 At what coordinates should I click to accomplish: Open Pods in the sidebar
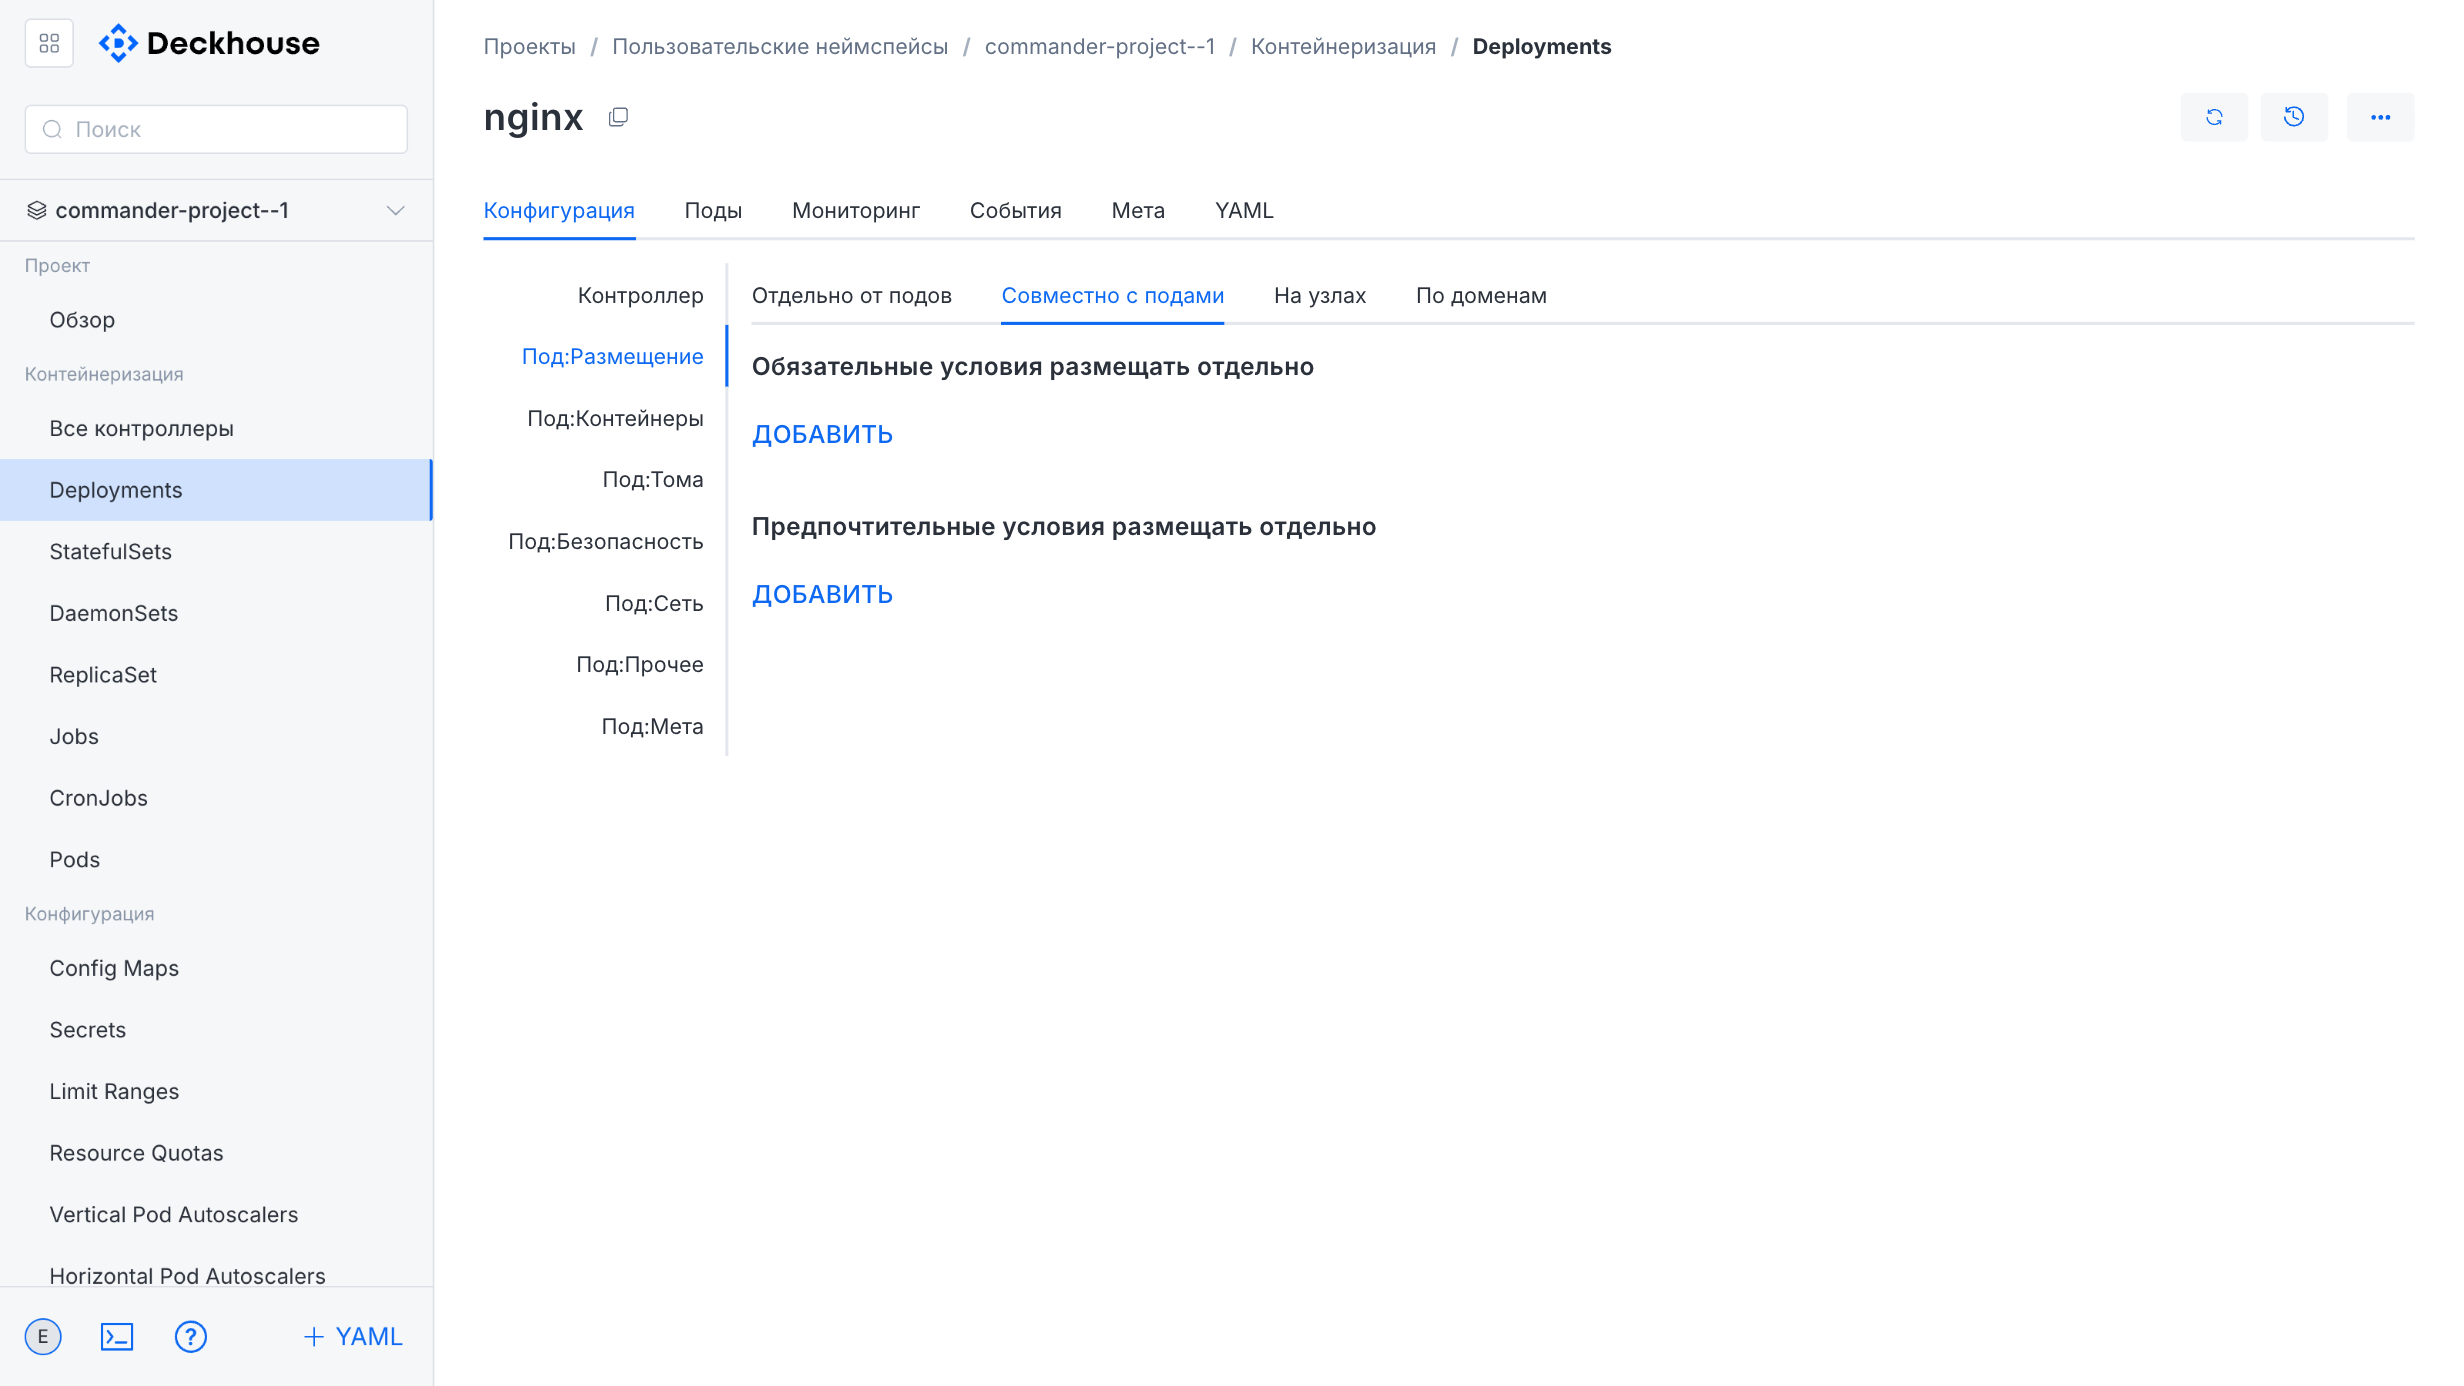point(216,859)
